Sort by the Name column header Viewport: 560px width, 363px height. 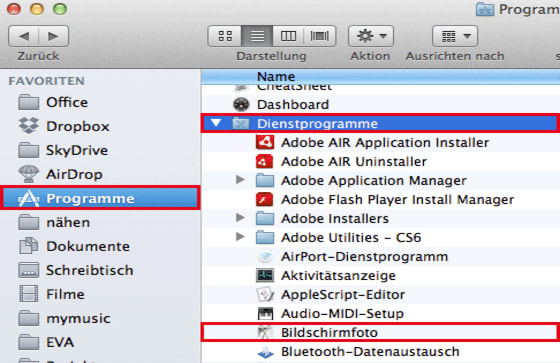[380, 76]
